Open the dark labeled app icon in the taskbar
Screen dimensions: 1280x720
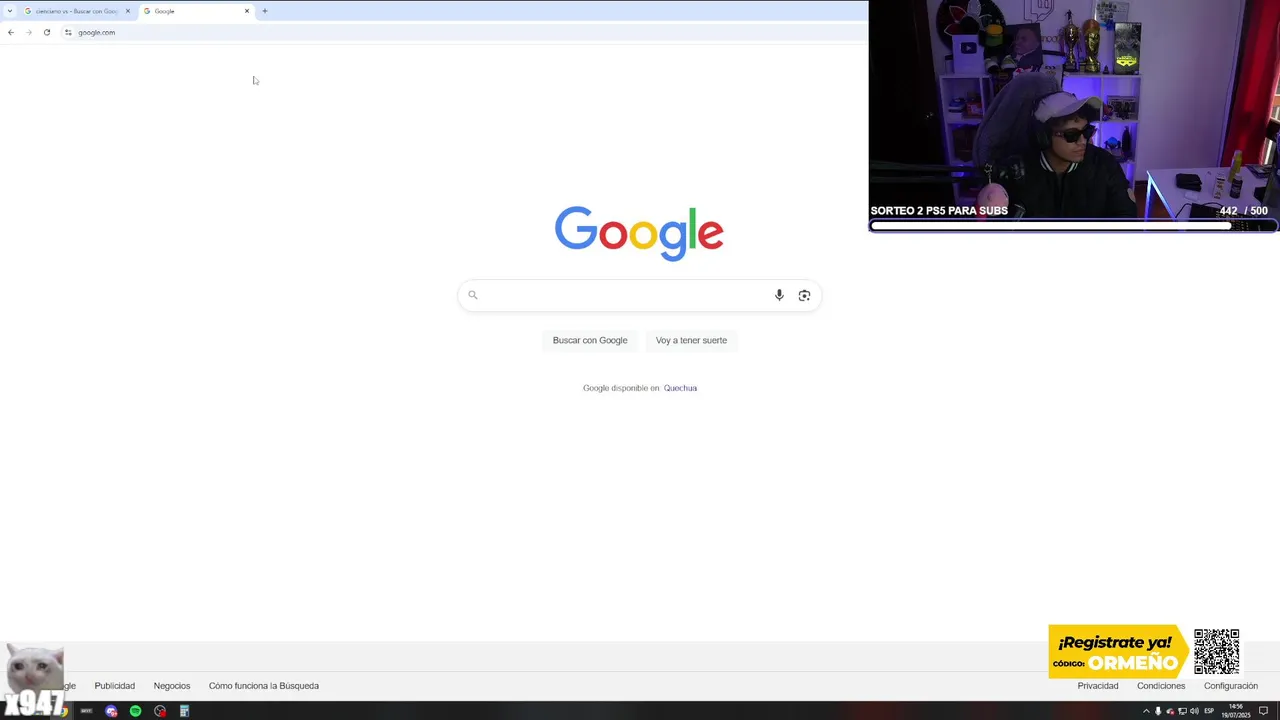(86, 711)
